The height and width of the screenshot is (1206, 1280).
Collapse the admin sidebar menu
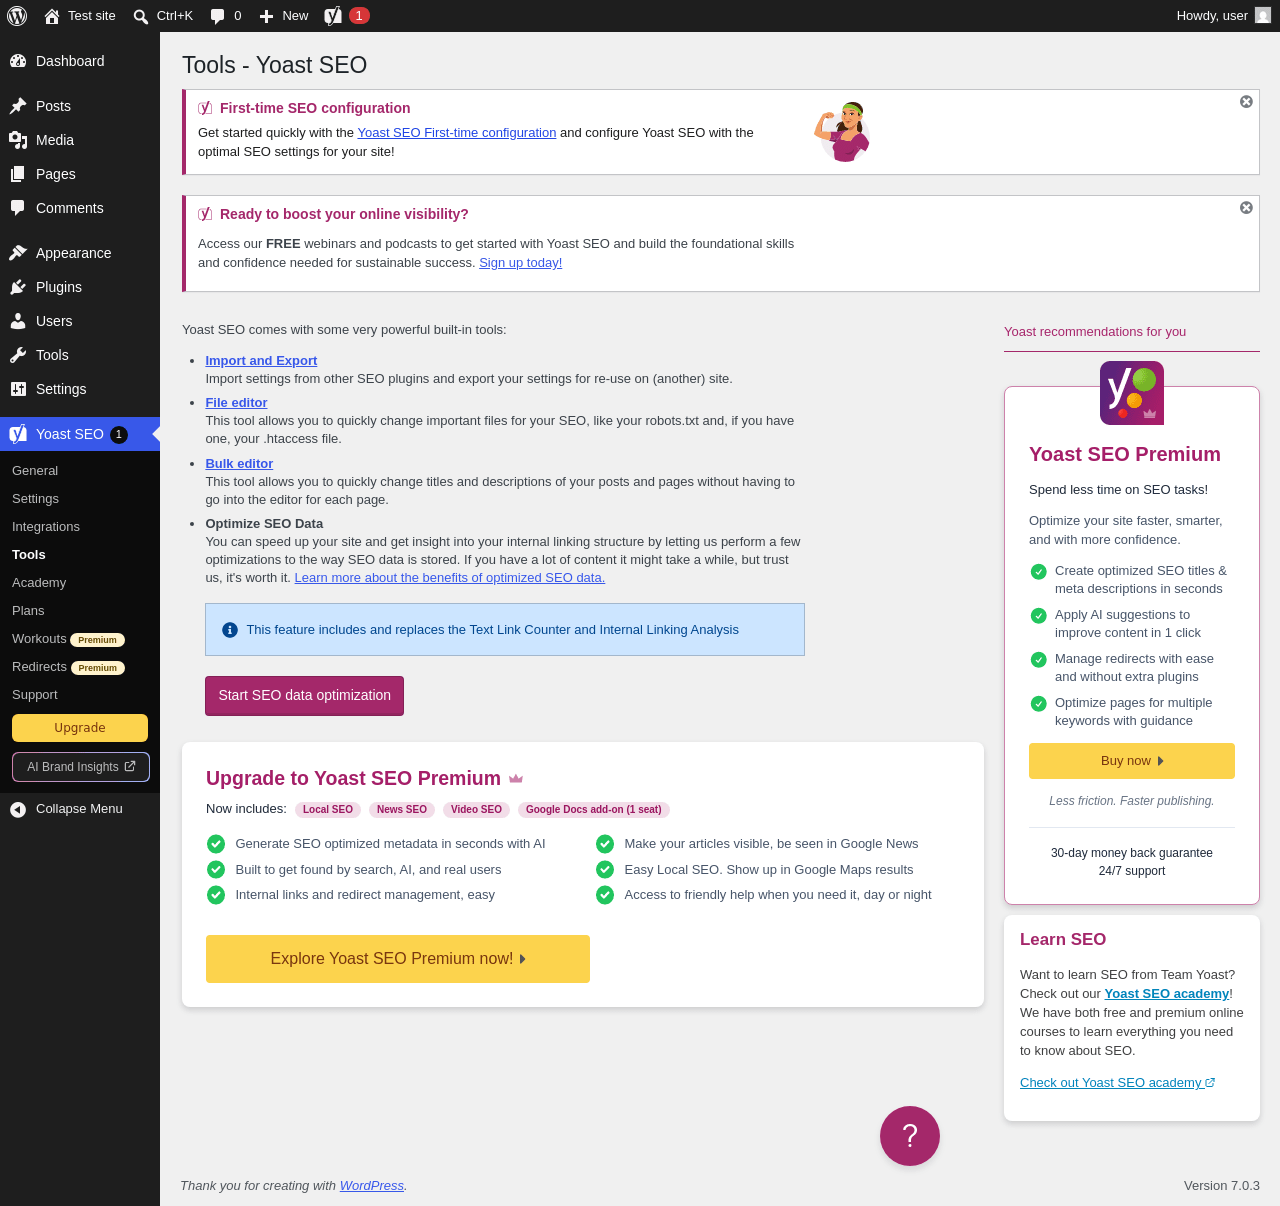point(80,809)
